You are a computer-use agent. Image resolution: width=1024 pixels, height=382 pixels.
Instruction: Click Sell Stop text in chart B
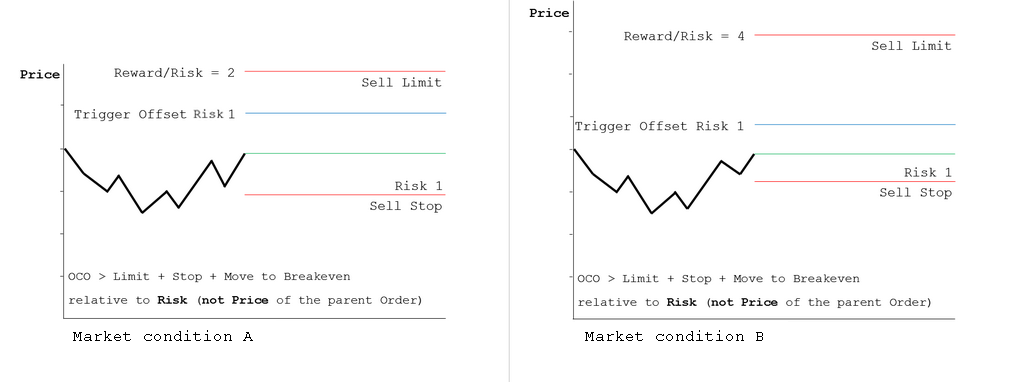tap(915, 193)
